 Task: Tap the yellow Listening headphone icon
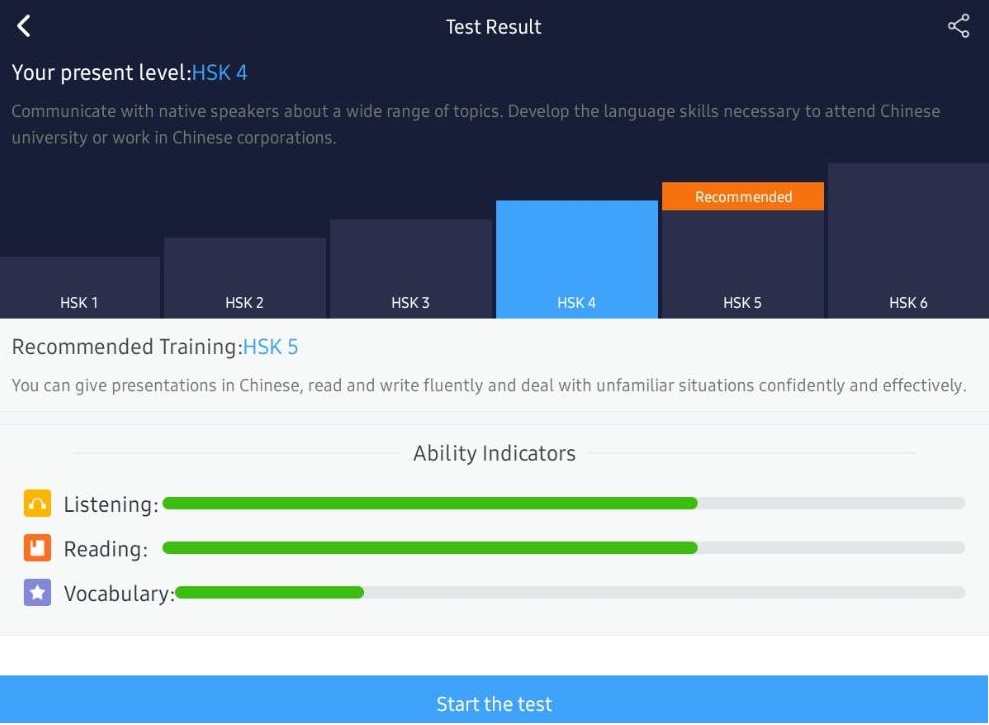coord(37,504)
